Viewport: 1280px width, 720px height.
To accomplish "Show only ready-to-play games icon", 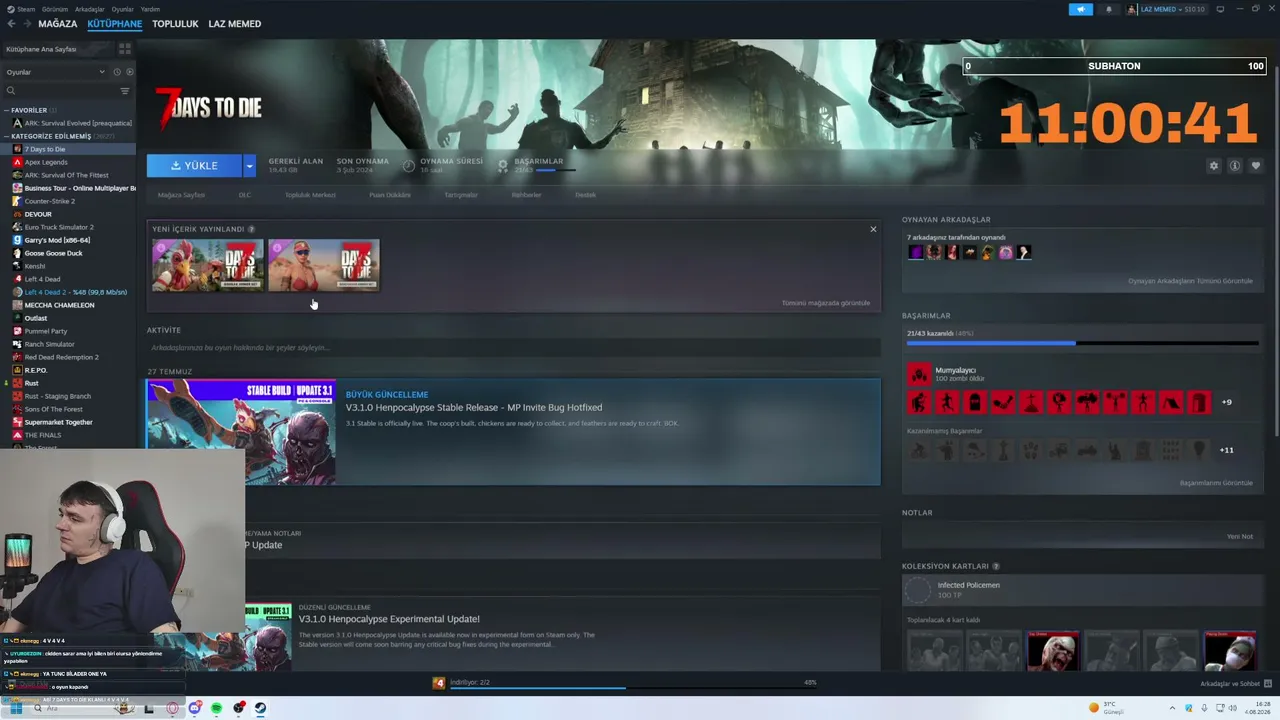I will pyautogui.click(x=130, y=72).
